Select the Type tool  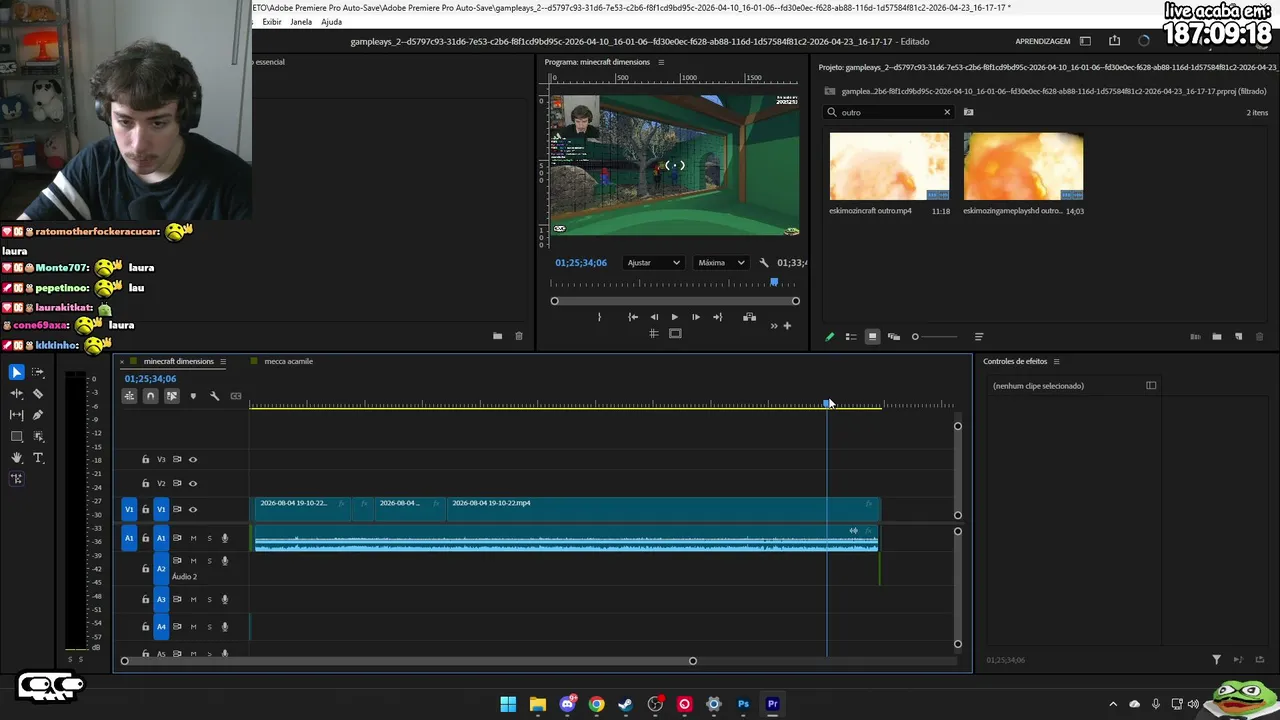tap(38, 458)
